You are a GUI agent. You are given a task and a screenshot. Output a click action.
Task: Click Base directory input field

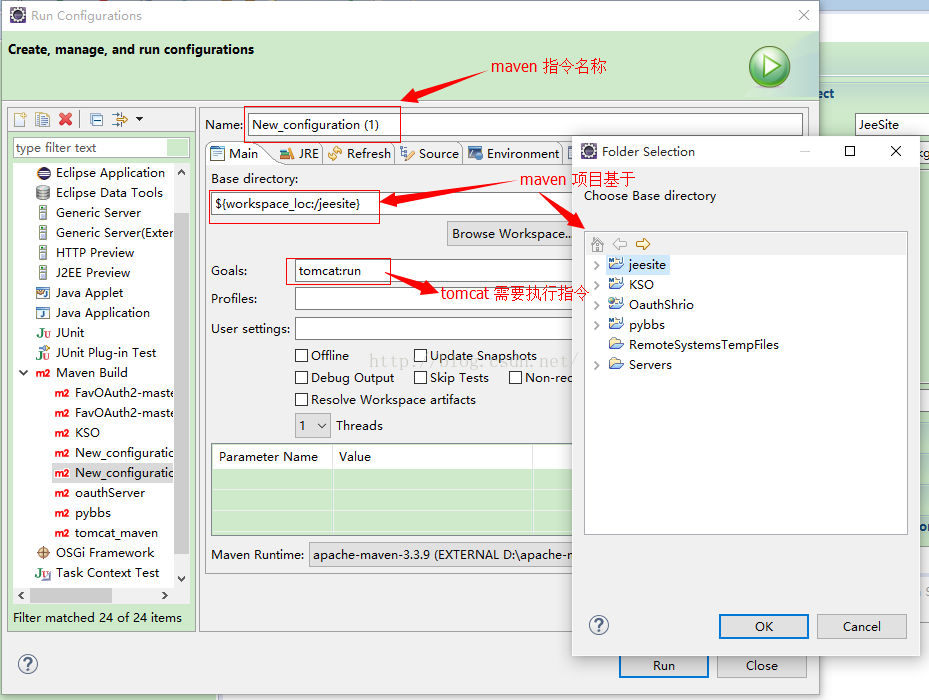coord(391,203)
